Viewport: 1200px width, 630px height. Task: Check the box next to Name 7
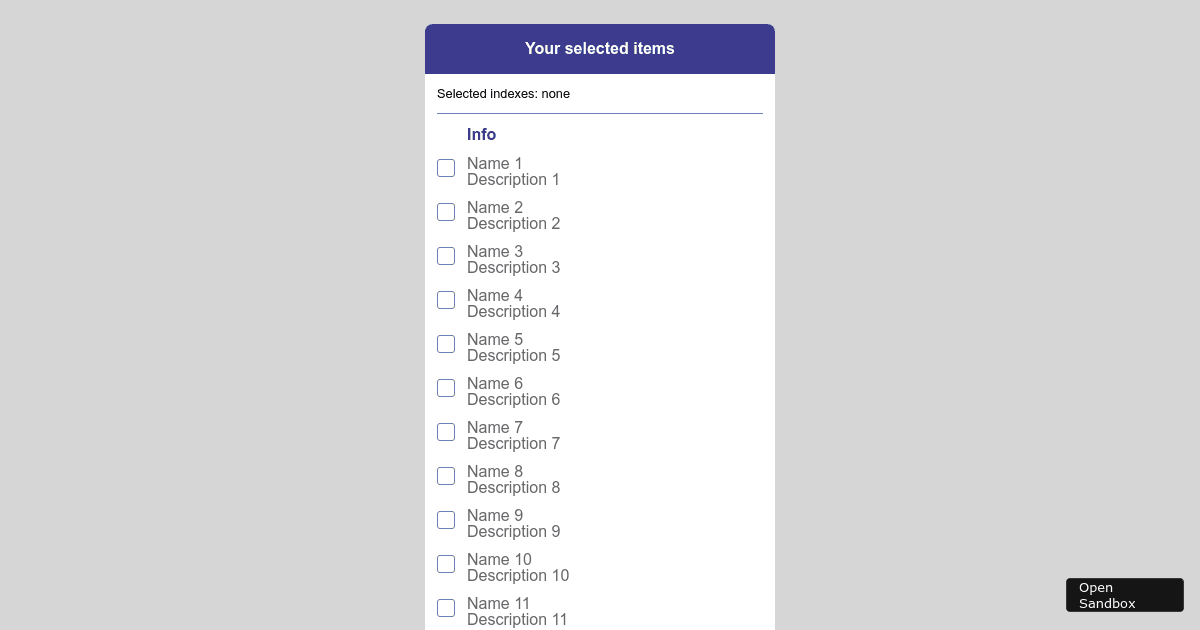[x=446, y=432]
